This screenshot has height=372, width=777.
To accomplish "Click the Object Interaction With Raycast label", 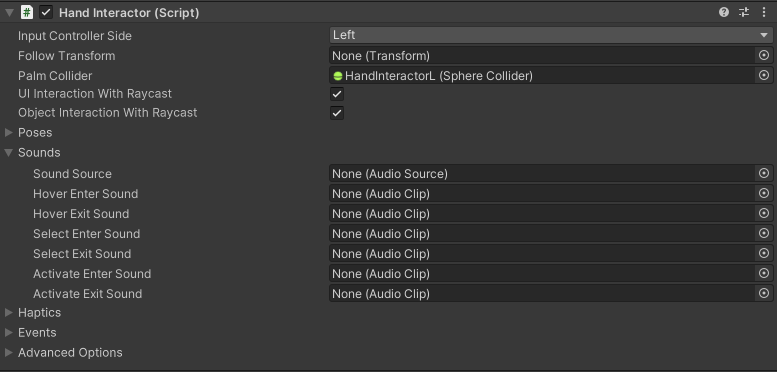I will click(x=108, y=113).
